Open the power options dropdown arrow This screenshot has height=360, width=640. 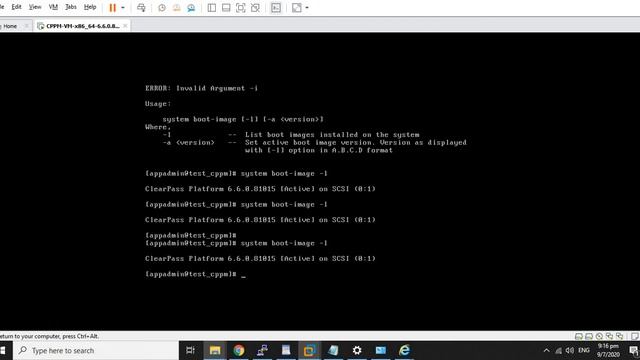(123, 8)
